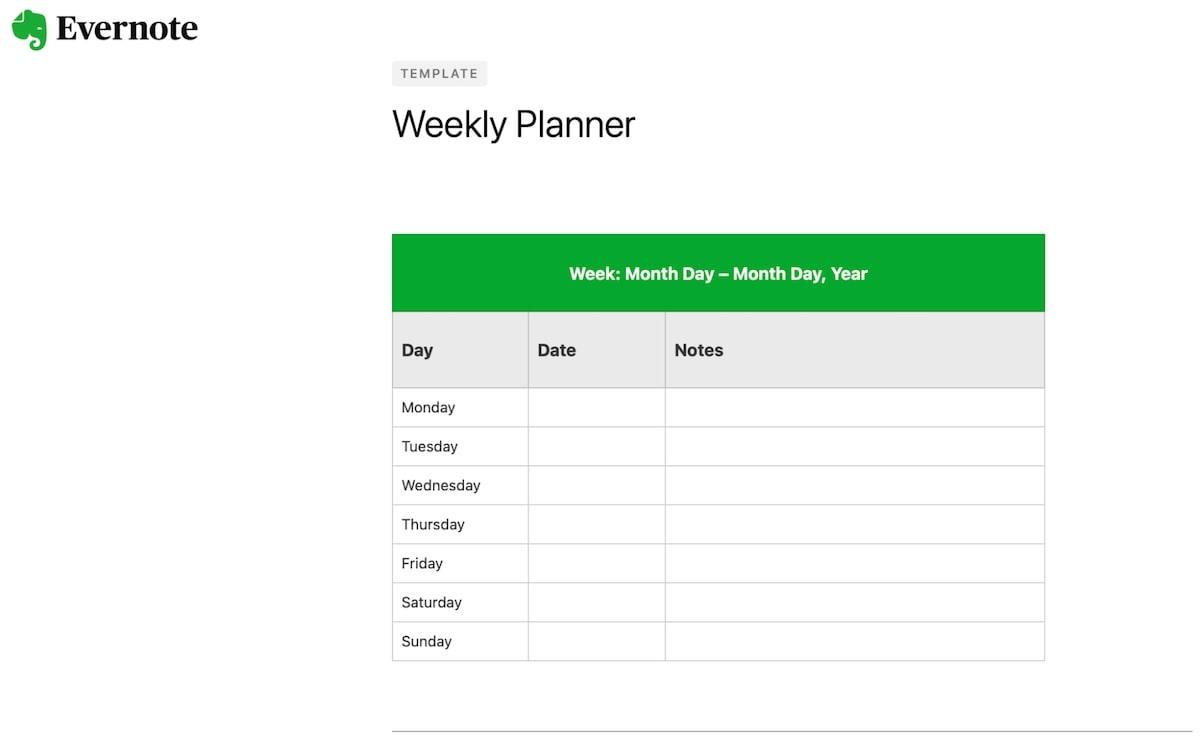The image size is (1200, 753).
Task: Click the Friday row label
Action: 422,563
